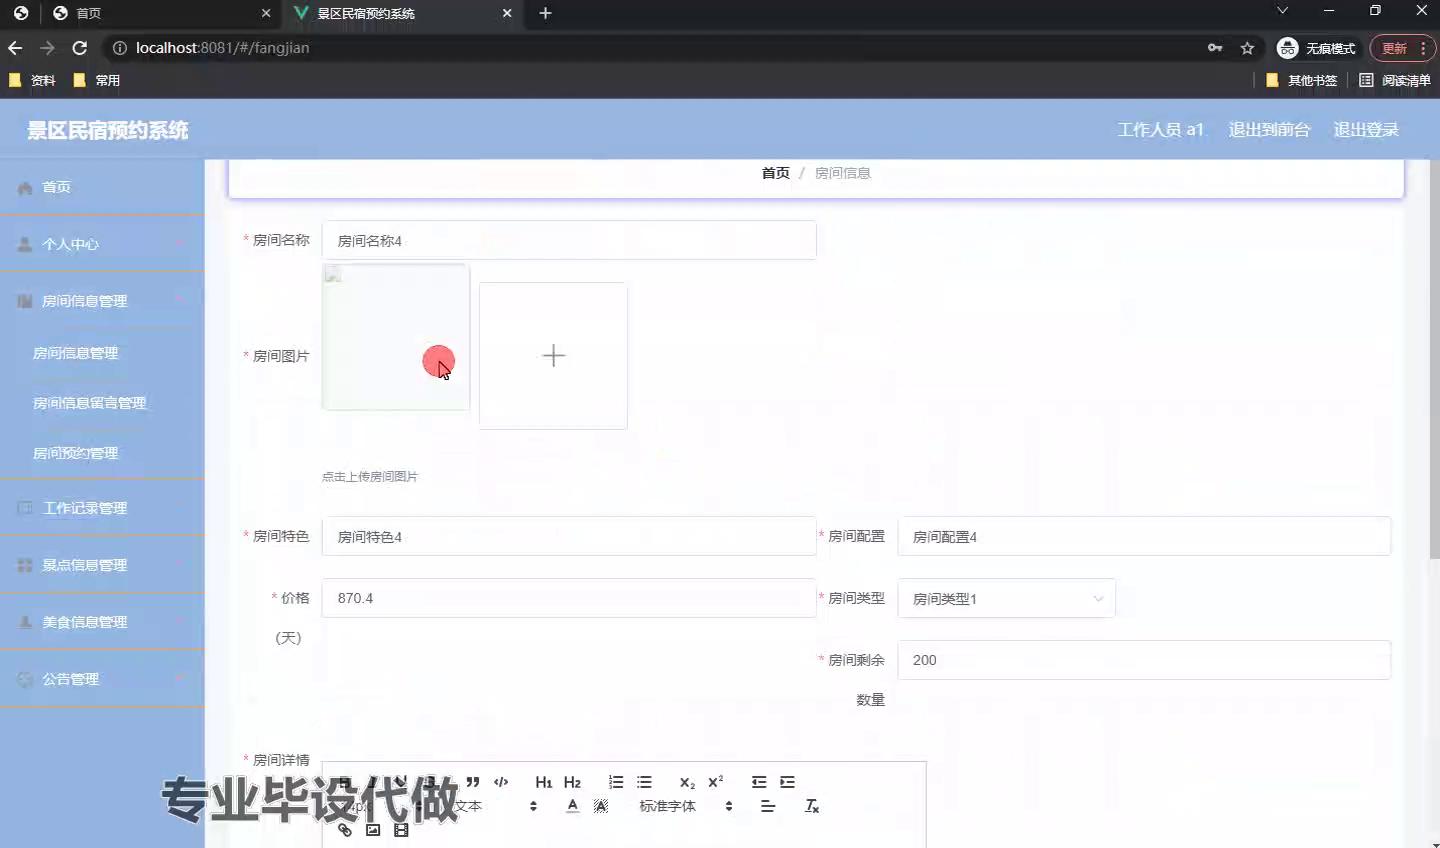Screen dimensions: 1440x848
Task: Insert video with the film icon
Action: click(401, 830)
